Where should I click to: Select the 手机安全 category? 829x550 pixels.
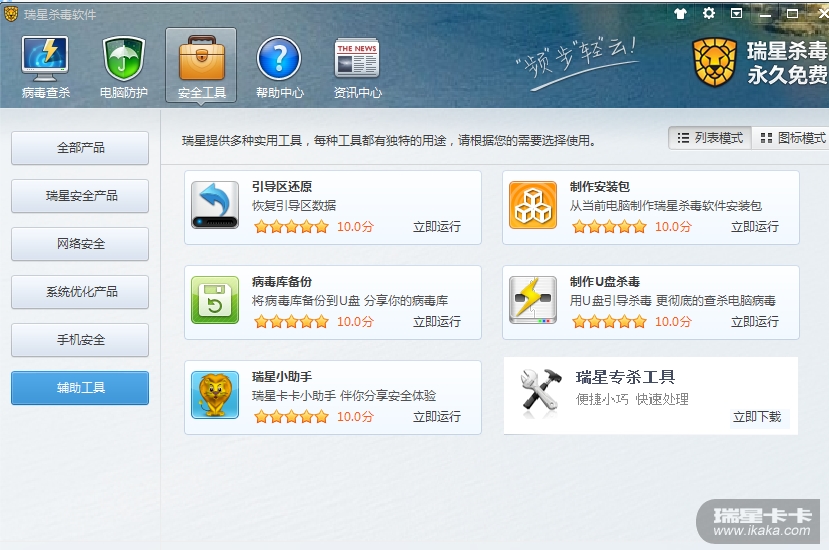[80, 340]
